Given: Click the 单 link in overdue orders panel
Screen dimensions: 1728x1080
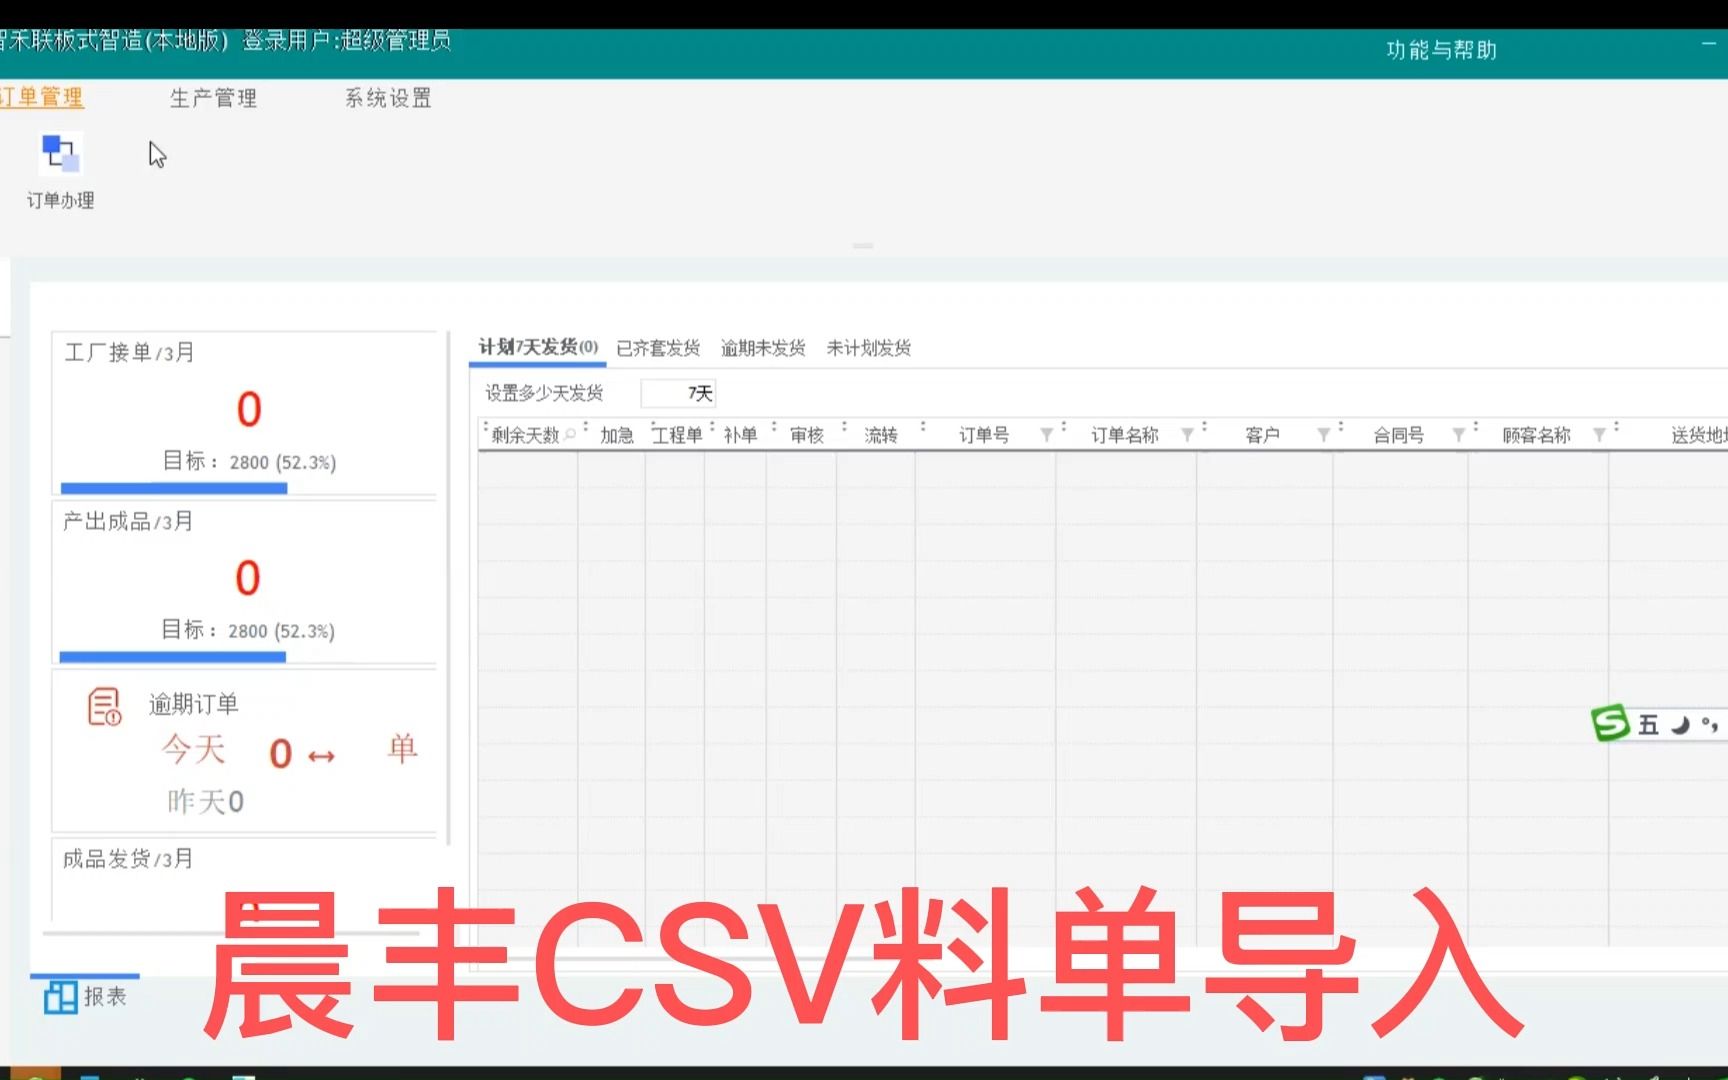Looking at the screenshot, I should pyautogui.click(x=402, y=751).
